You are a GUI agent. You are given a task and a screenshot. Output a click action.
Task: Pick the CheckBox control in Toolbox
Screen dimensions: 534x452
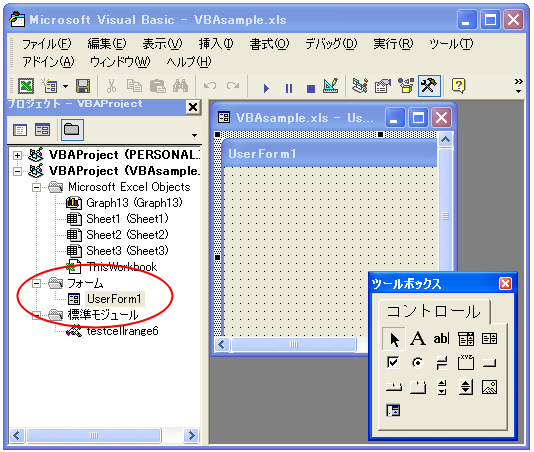coord(393,363)
